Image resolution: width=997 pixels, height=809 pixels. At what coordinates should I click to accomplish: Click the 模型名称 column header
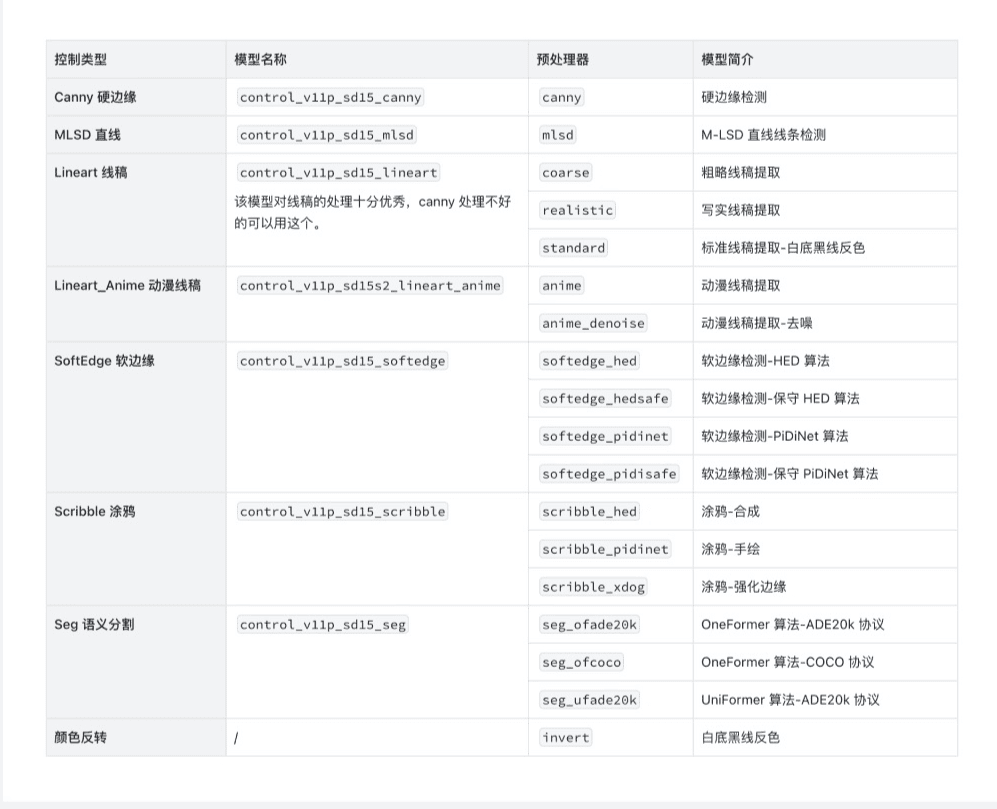click(377, 60)
